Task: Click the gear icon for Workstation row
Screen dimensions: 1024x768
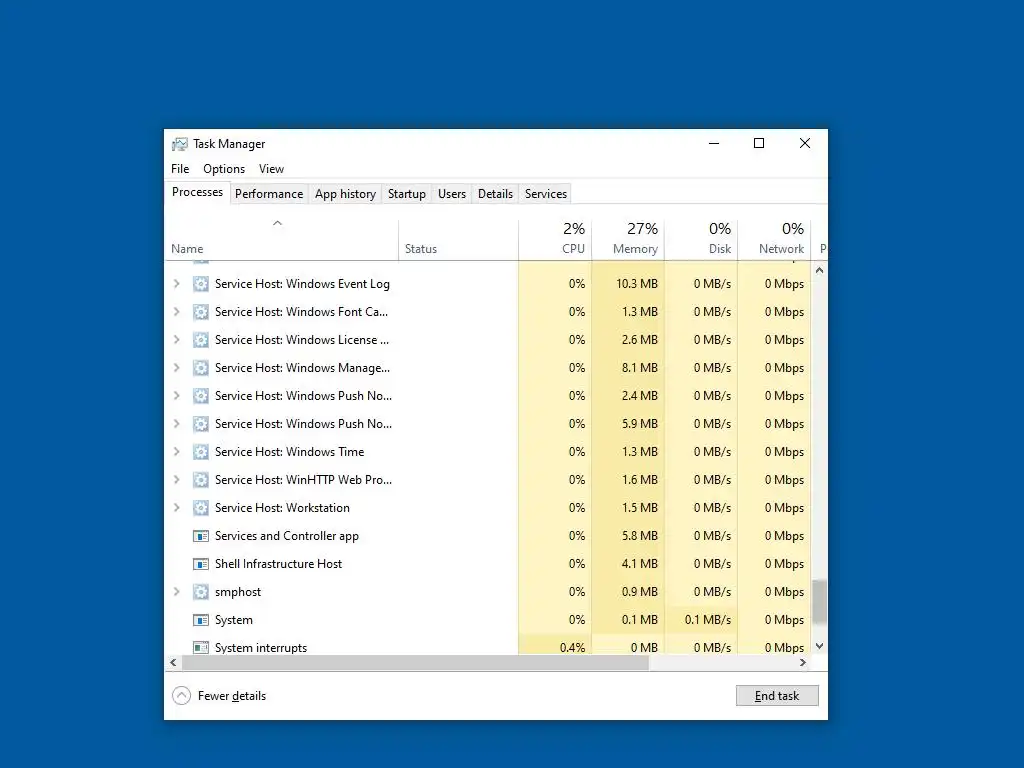Action: point(200,508)
